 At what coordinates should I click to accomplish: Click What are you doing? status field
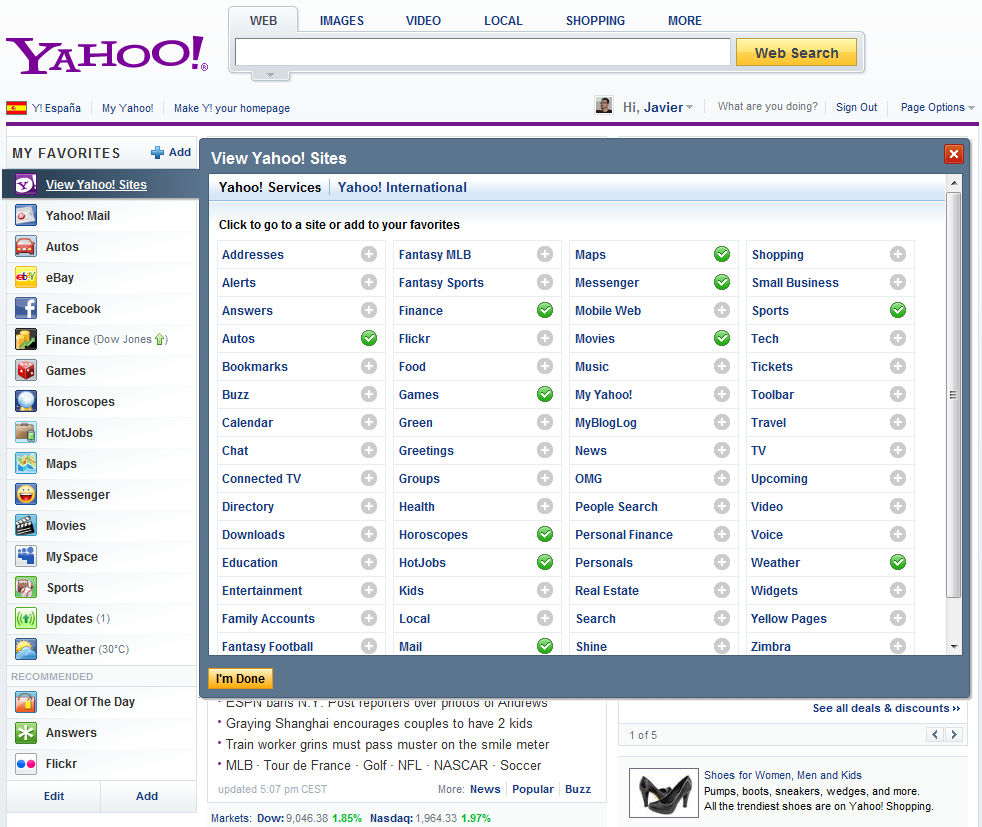point(767,106)
